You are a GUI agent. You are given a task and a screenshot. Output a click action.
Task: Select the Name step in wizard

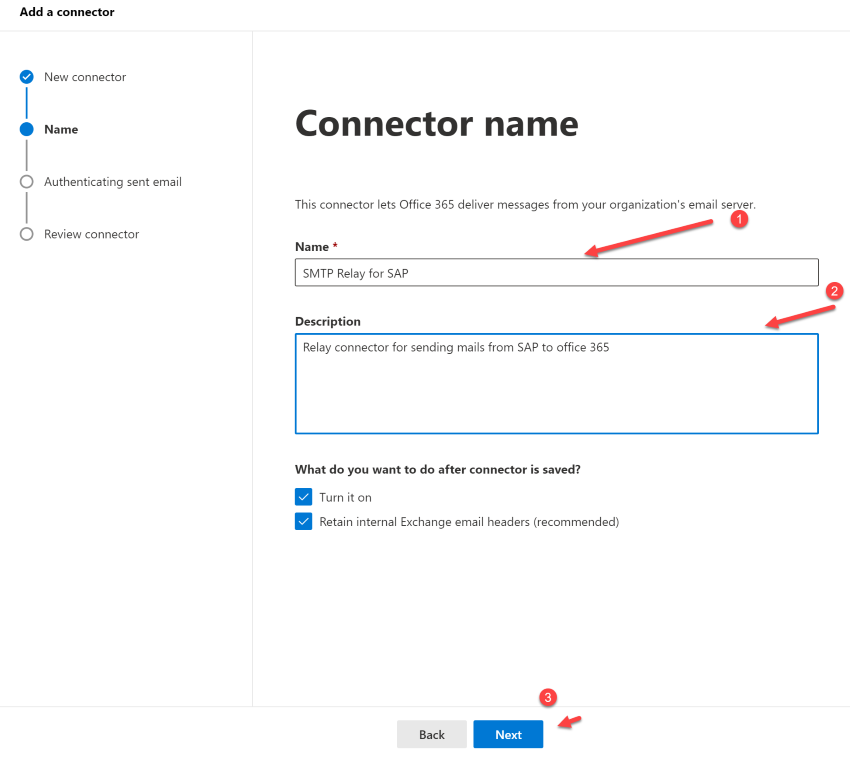click(x=61, y=130)
